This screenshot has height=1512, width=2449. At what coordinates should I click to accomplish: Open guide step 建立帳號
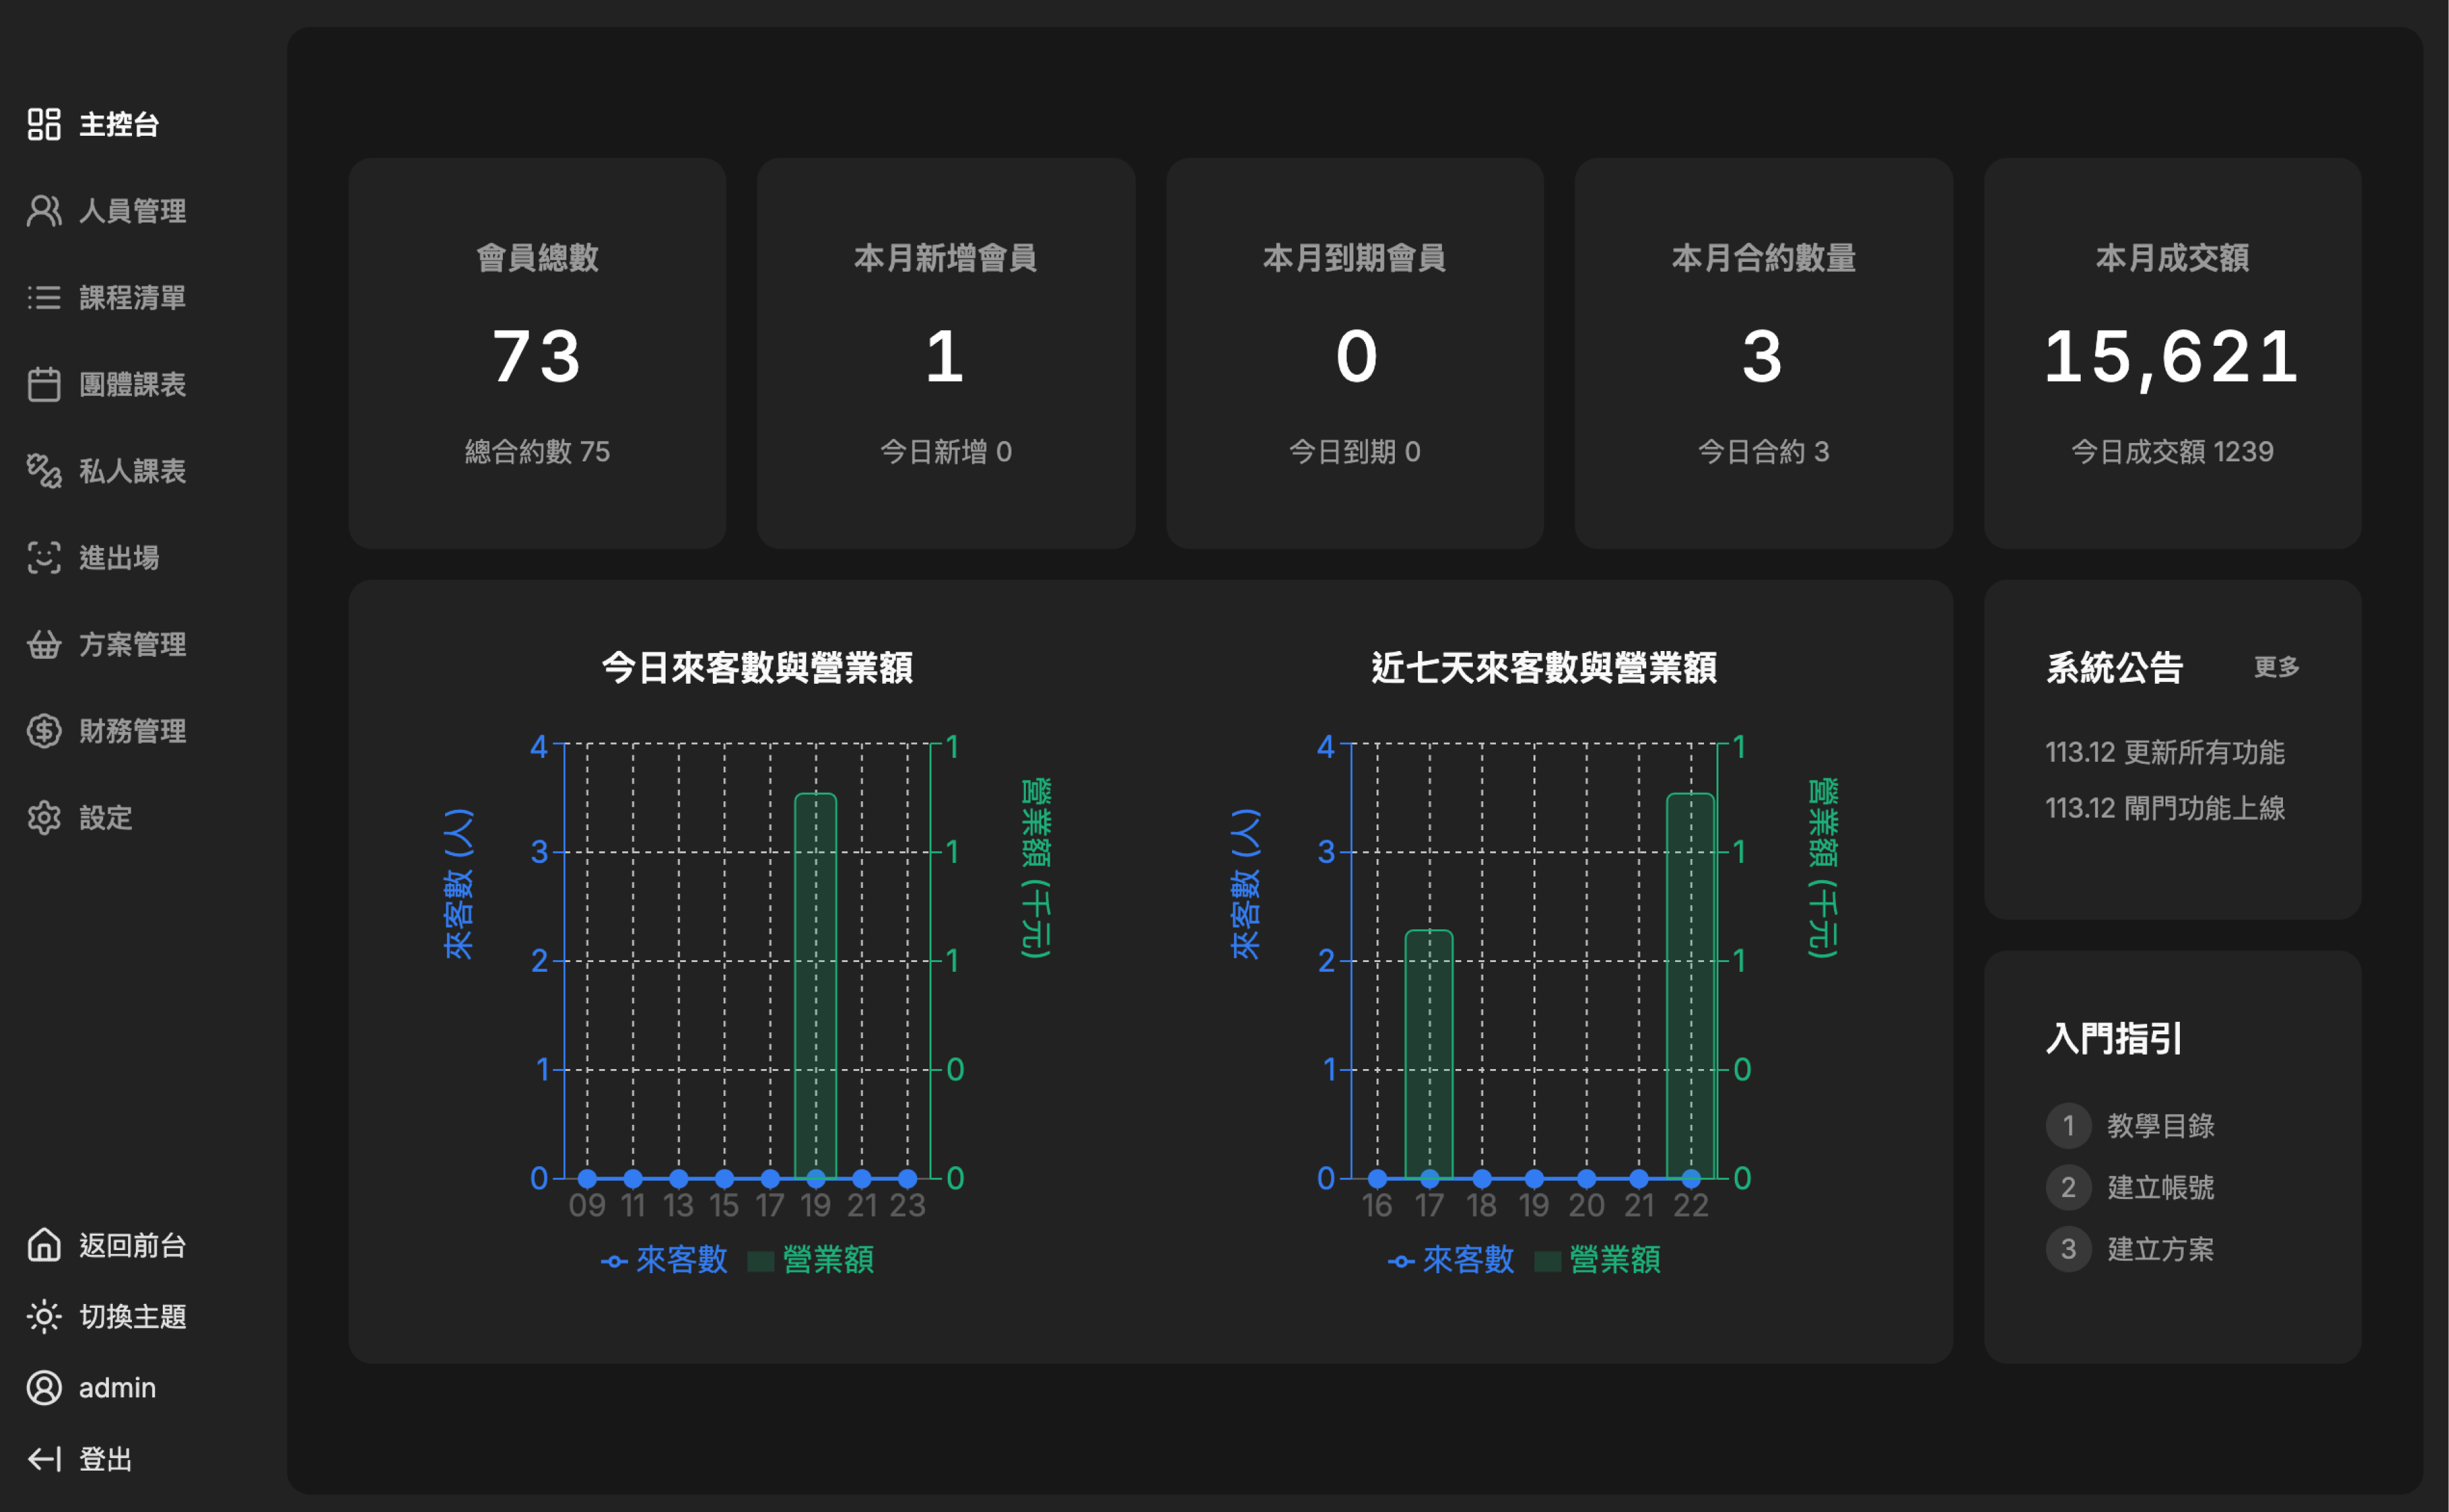[2160, 1188]
